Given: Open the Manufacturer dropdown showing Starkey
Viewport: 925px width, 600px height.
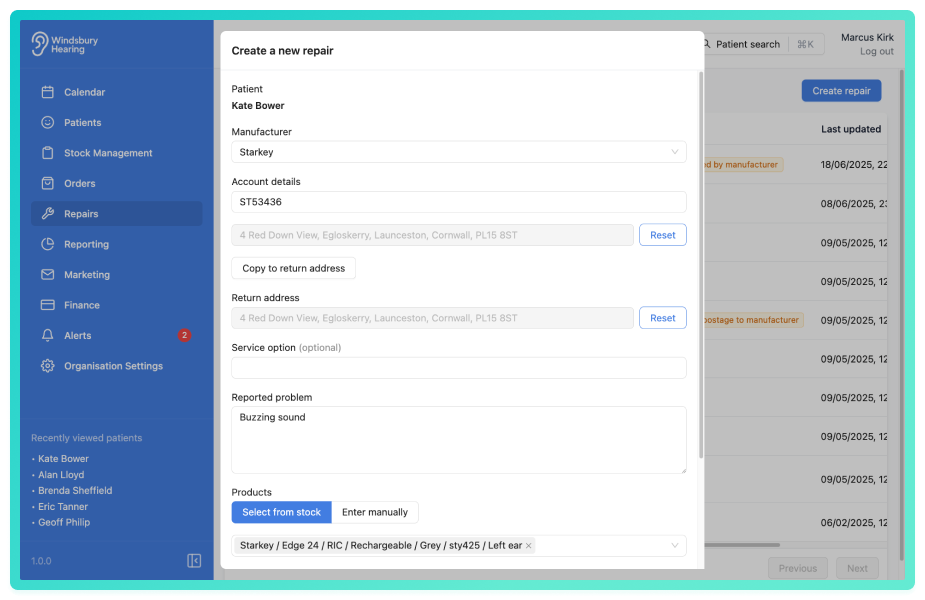Looking at the screenshot, I should click(x=458, y=152).
